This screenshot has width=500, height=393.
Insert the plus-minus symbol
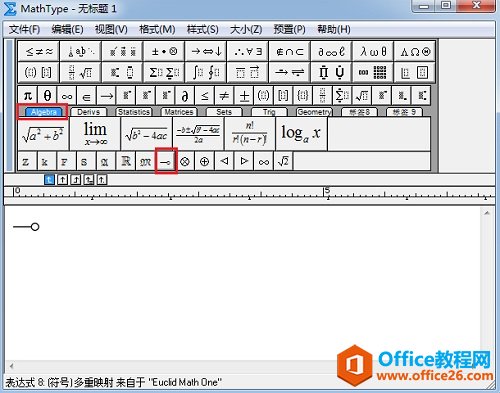pos(244,96)
